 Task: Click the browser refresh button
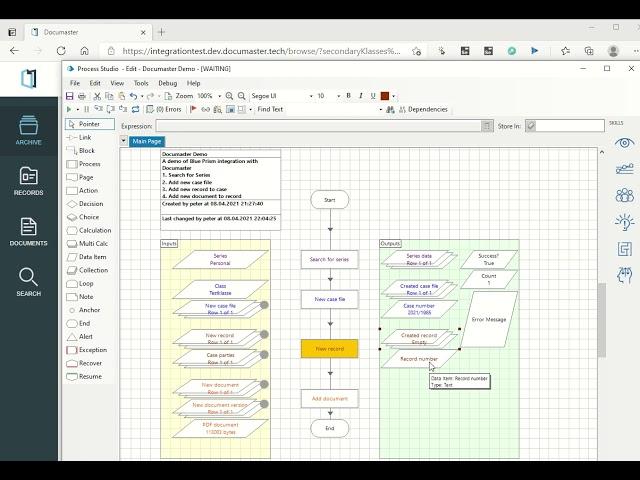click(61, 51)
